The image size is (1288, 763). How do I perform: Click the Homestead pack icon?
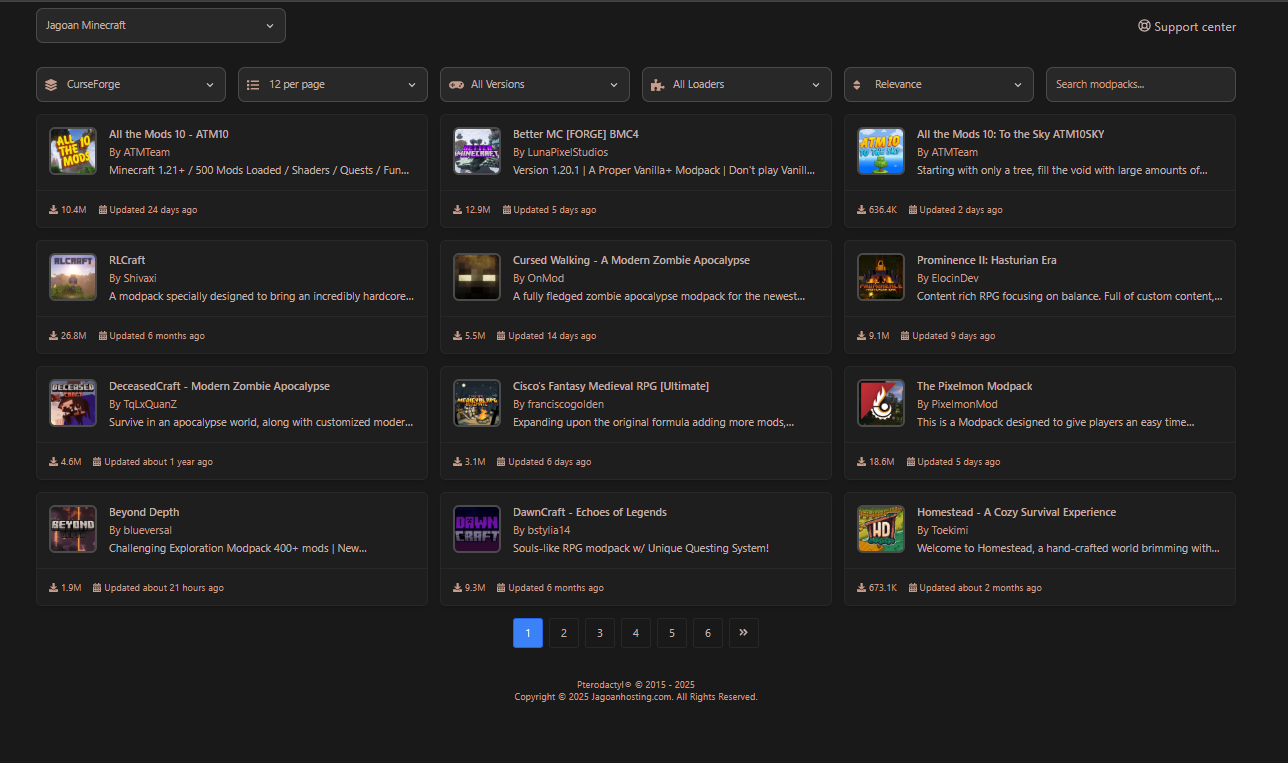(881, 529)
